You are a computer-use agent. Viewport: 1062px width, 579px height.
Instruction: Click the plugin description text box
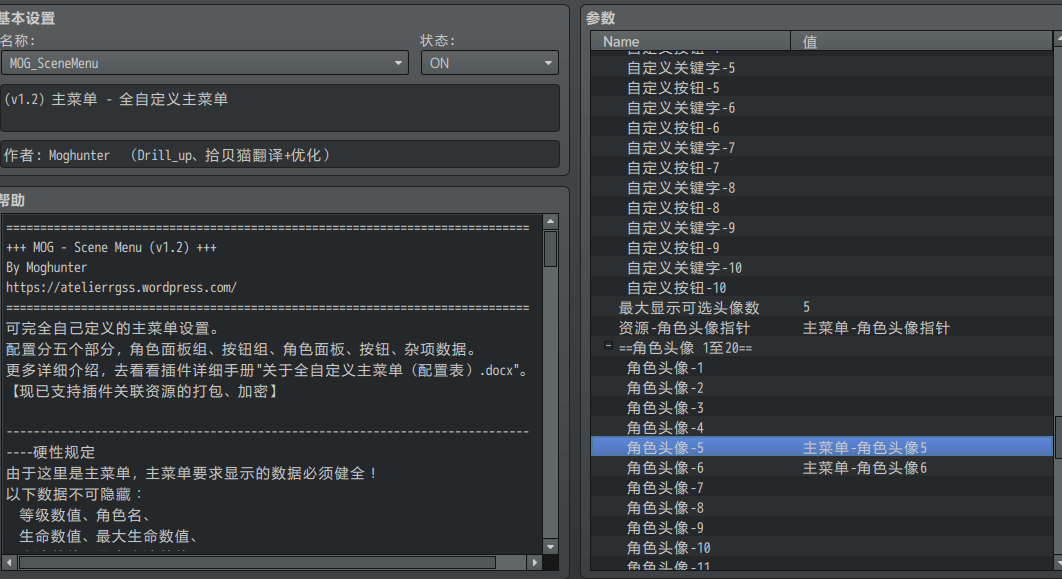[280, 107]
